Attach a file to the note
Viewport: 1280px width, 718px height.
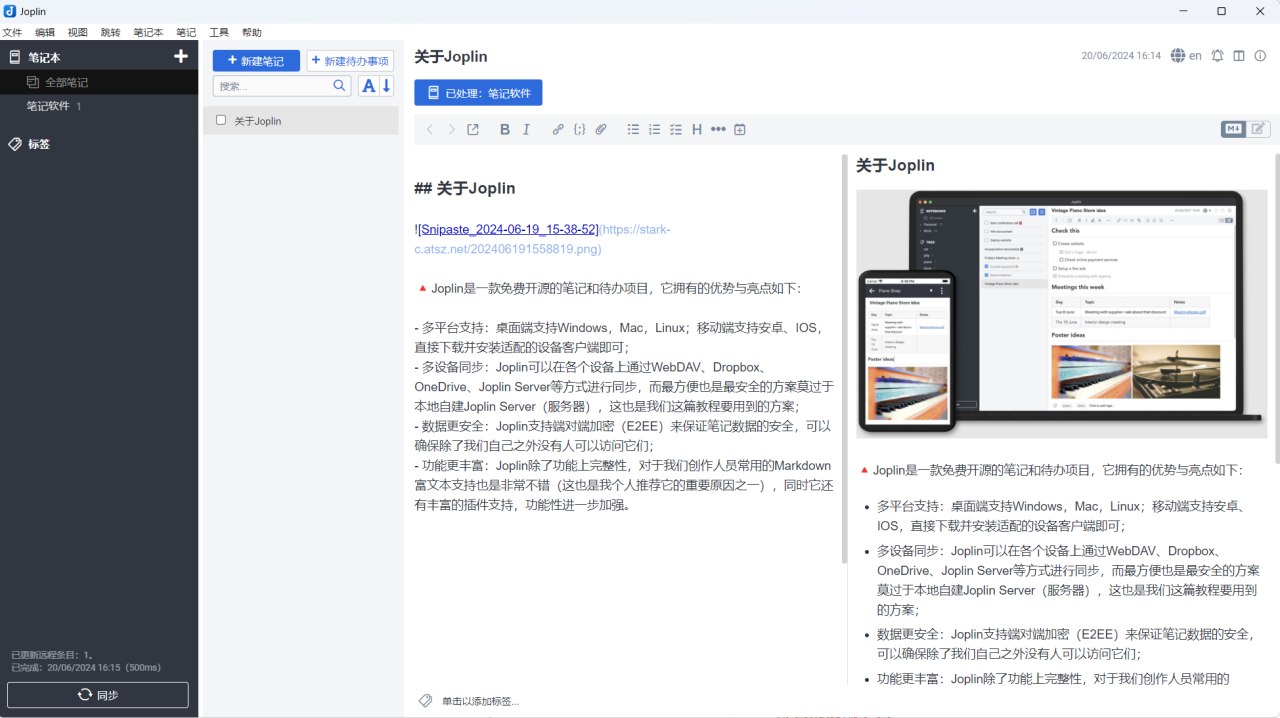[601, 129]
